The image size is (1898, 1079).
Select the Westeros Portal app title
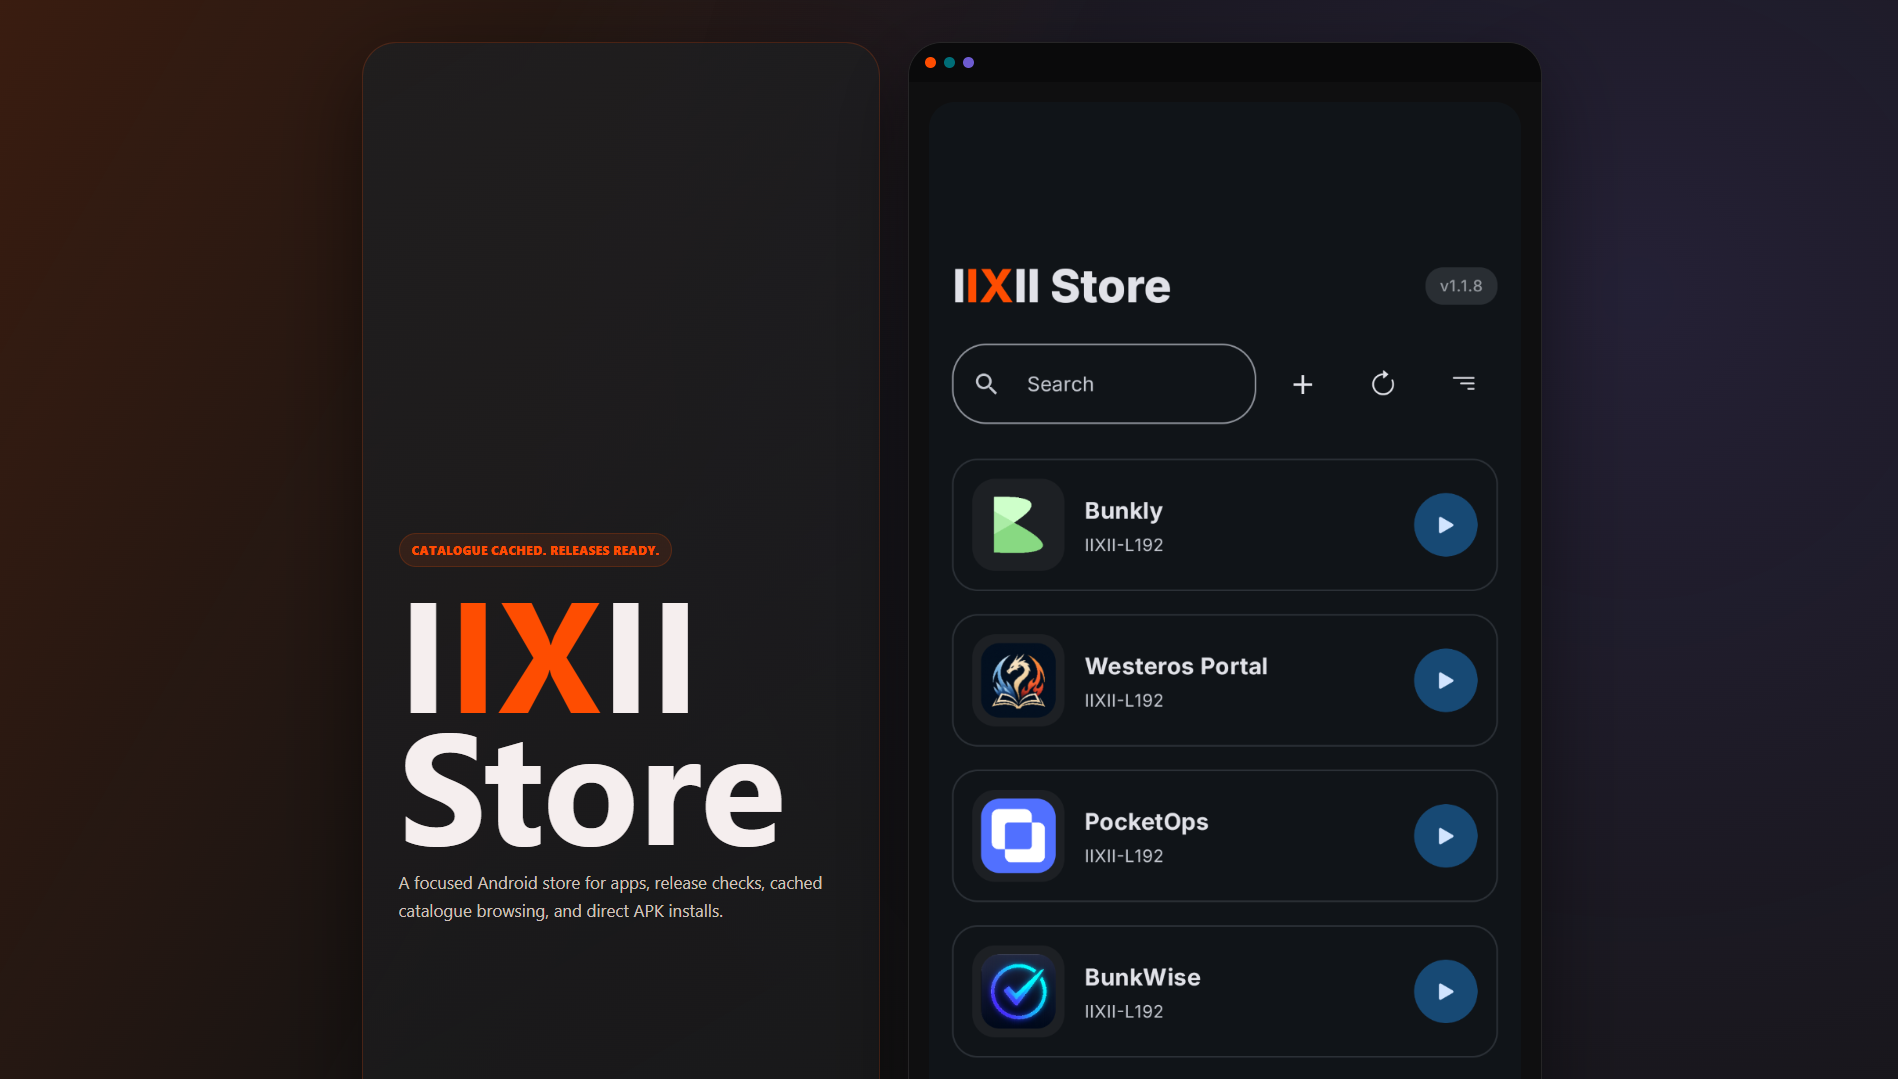click(x=1176, y=666)
